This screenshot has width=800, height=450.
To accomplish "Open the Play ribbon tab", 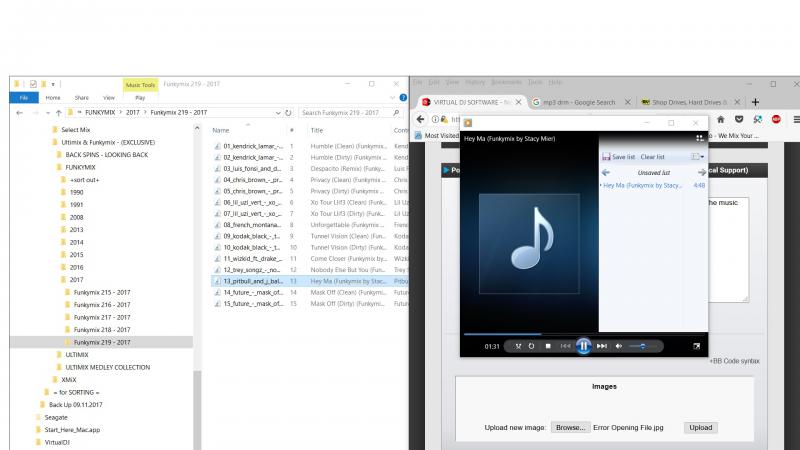I will (x=140, y=97).
